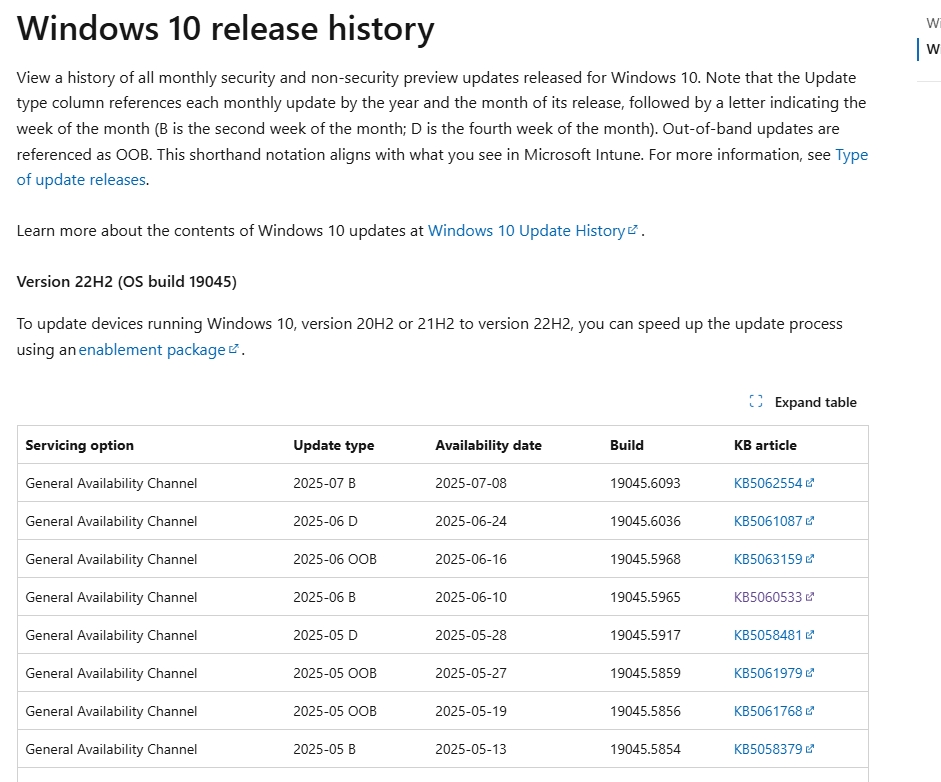The width and height of the screenshot is (941, 782).
Task: Click 'General Availability Channel' in the 19045.5854 row
Action: point(111,749)
